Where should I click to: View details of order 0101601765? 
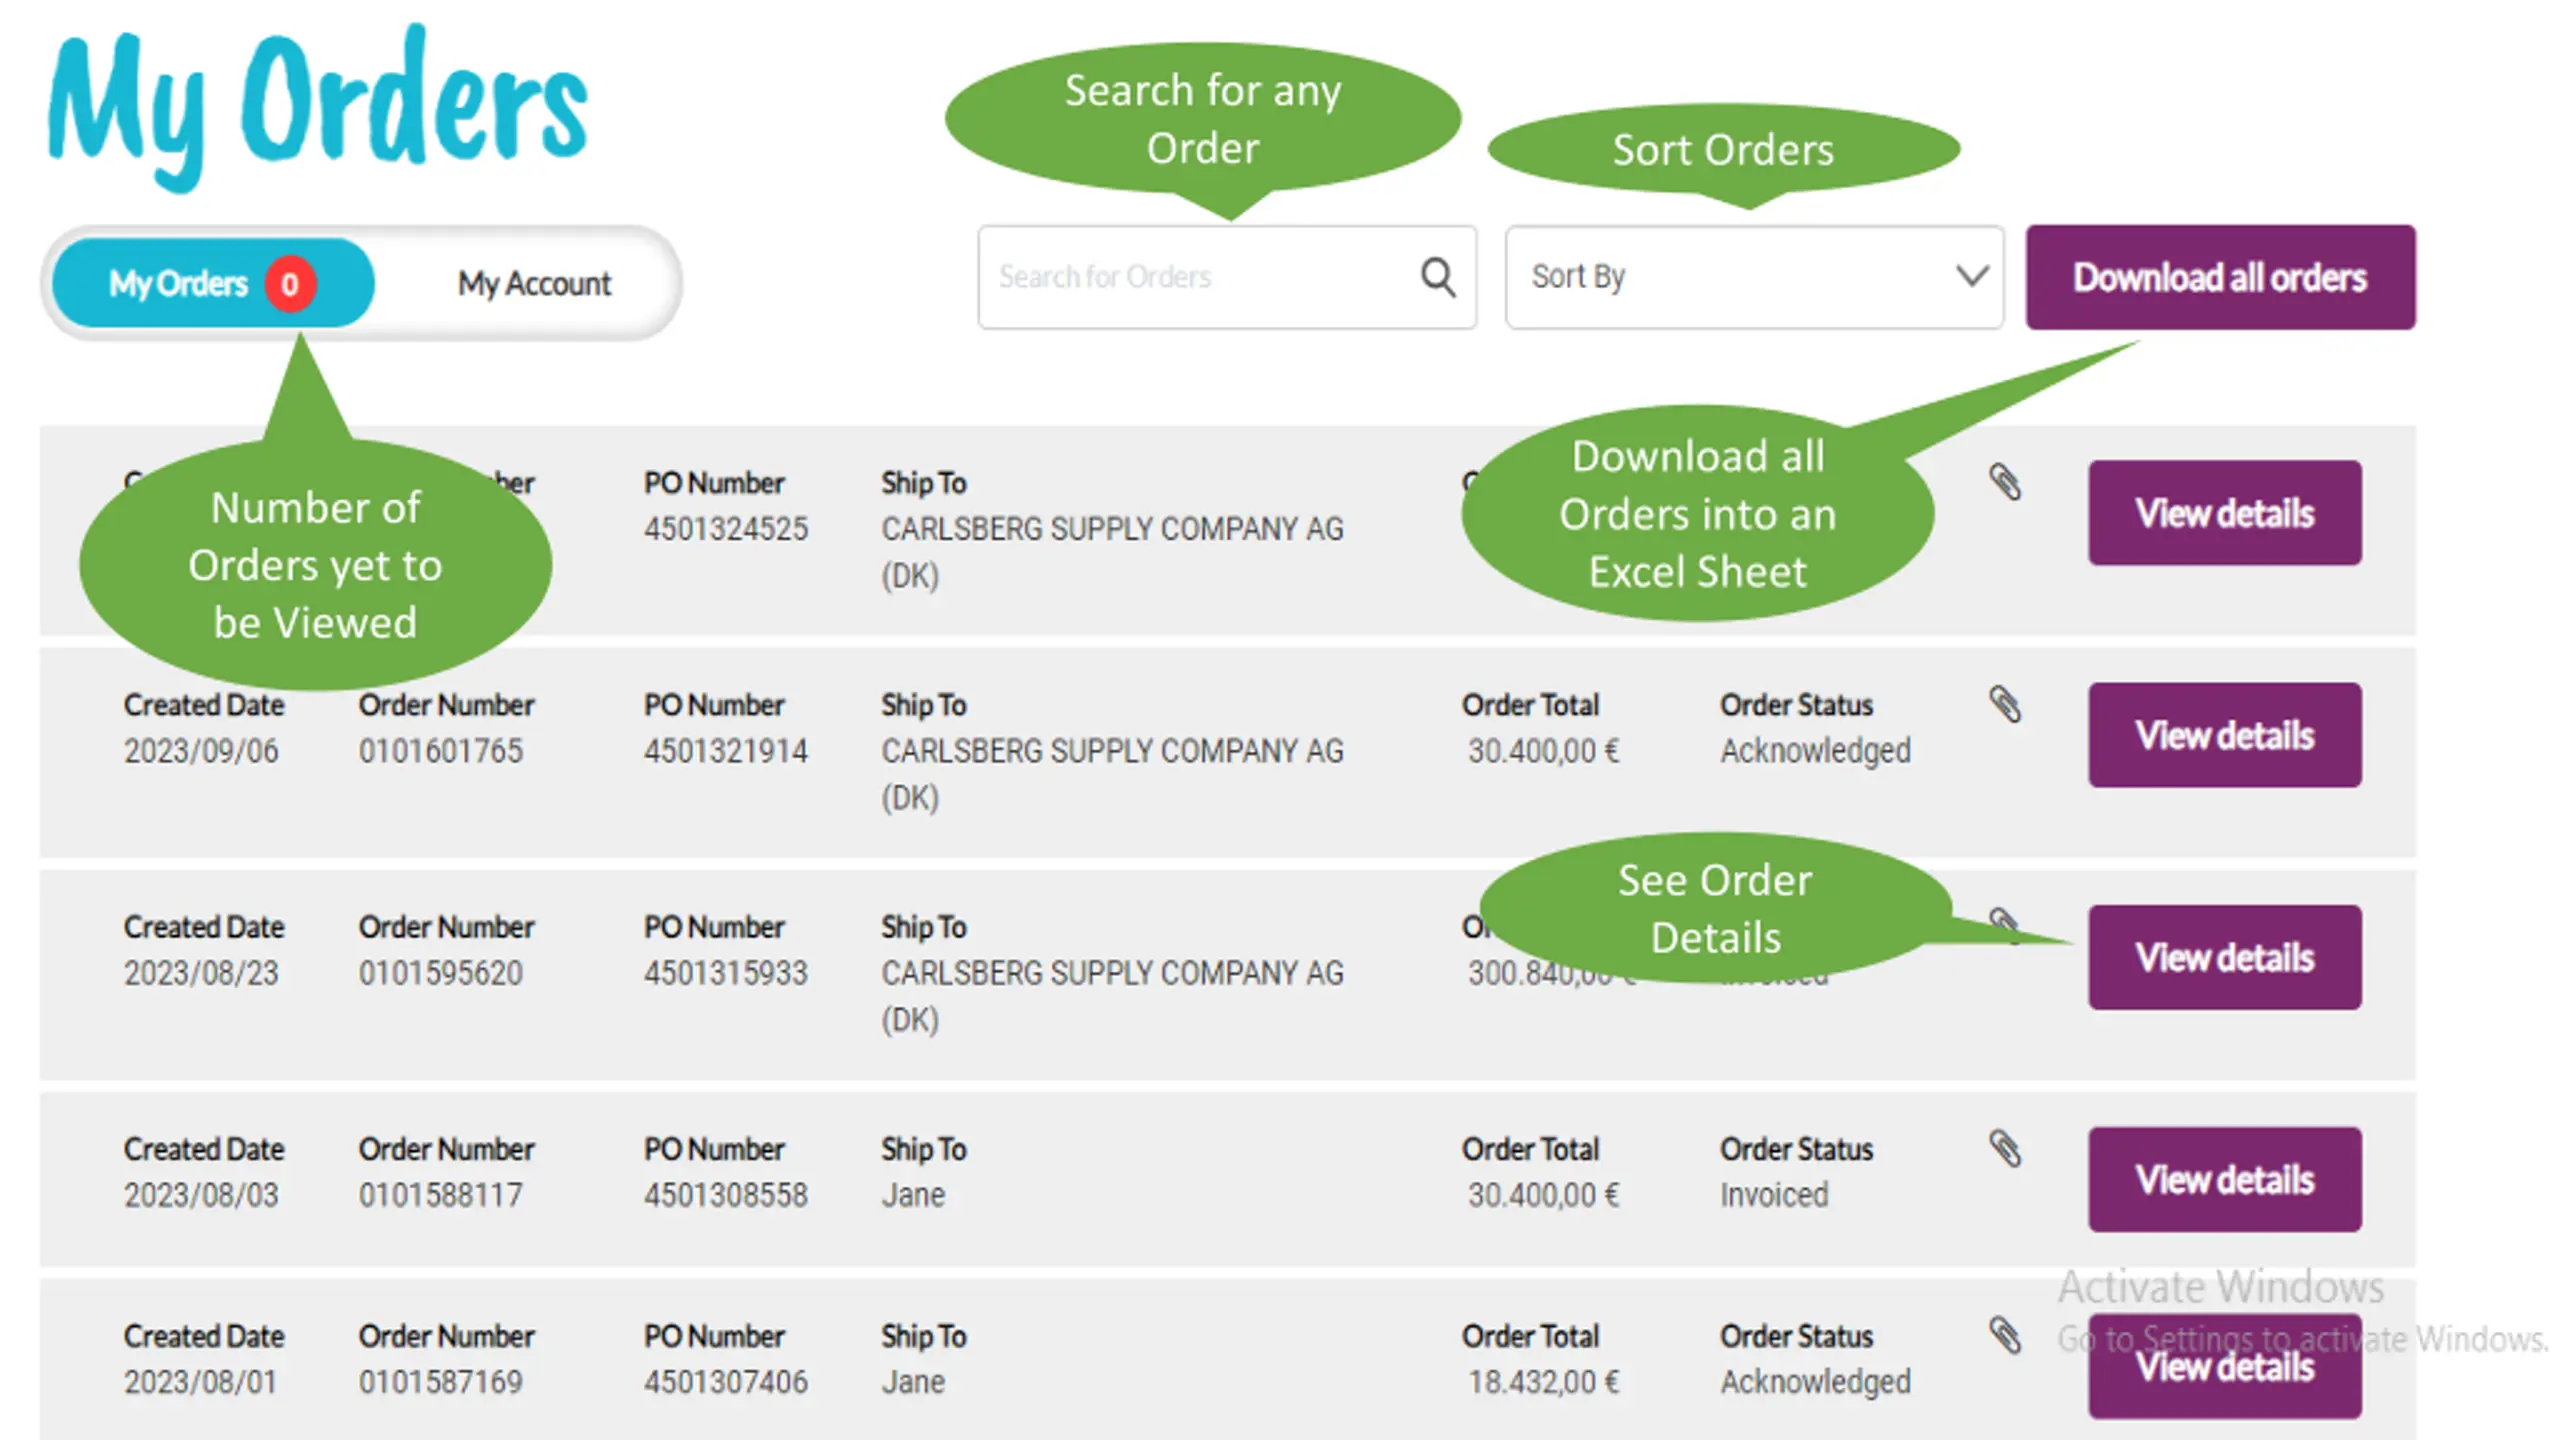point(2224,735)
